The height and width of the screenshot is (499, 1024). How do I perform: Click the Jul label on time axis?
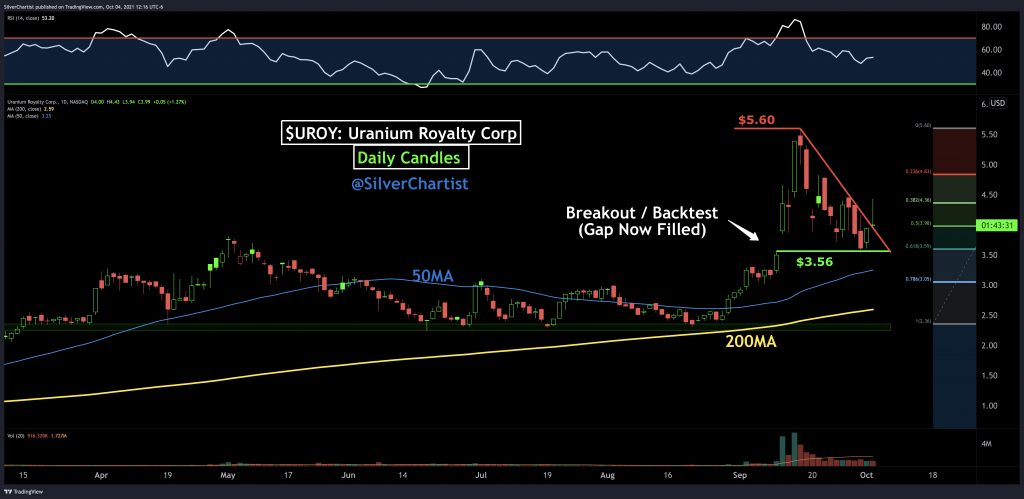(483, 476)
